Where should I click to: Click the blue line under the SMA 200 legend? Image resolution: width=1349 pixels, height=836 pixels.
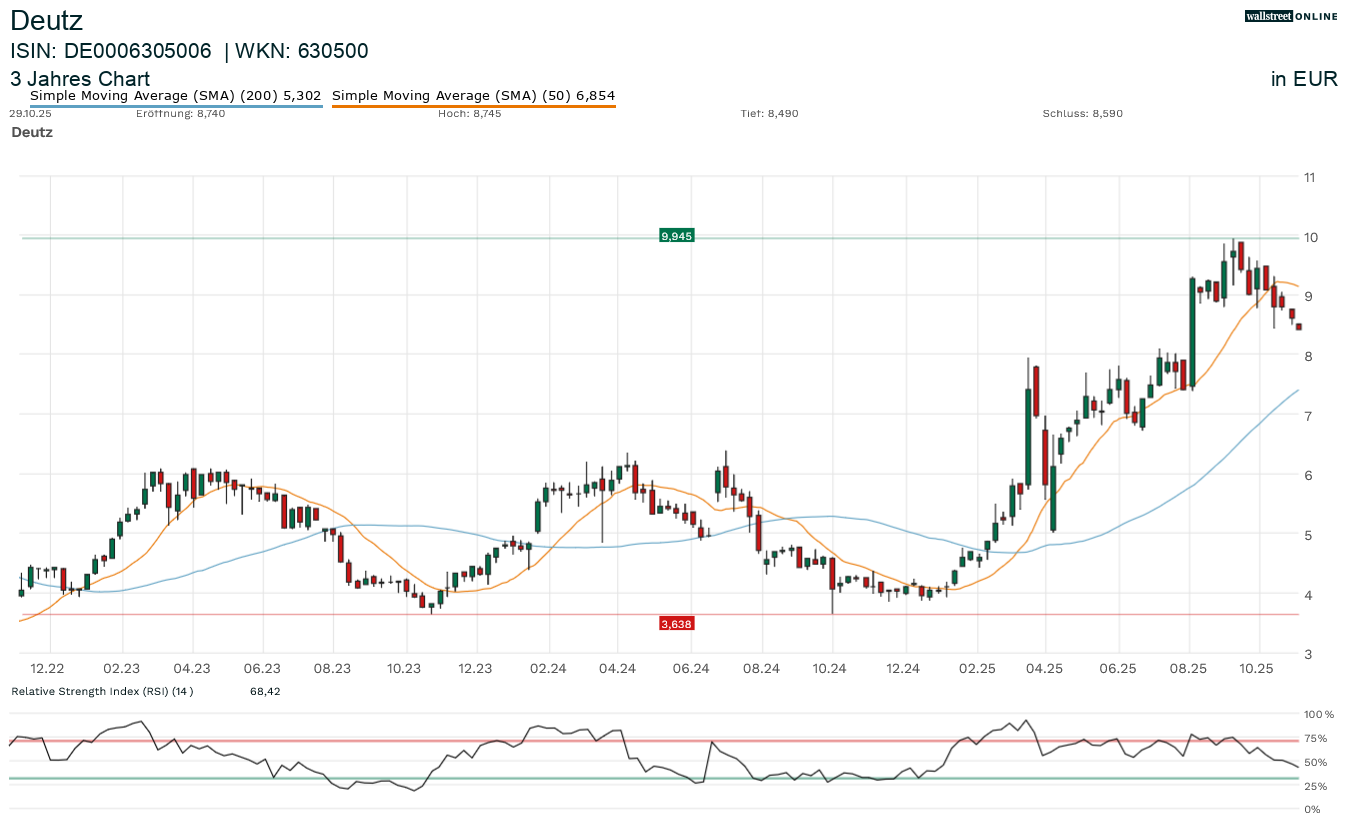(x=176, y=105)
